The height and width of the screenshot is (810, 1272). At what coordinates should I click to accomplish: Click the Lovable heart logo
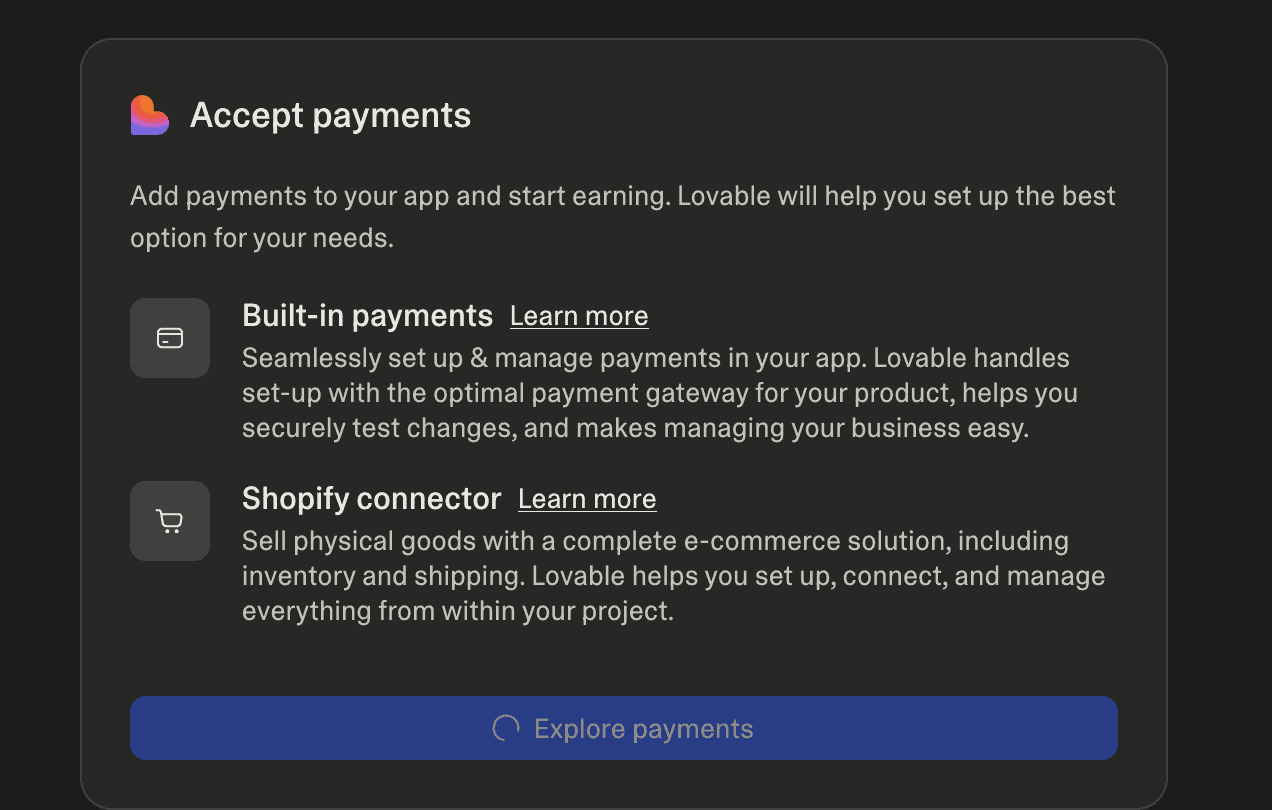[150, 115]
